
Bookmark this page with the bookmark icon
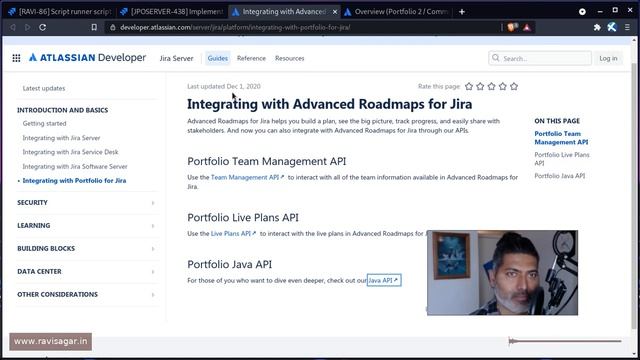[x=94, y=27]
